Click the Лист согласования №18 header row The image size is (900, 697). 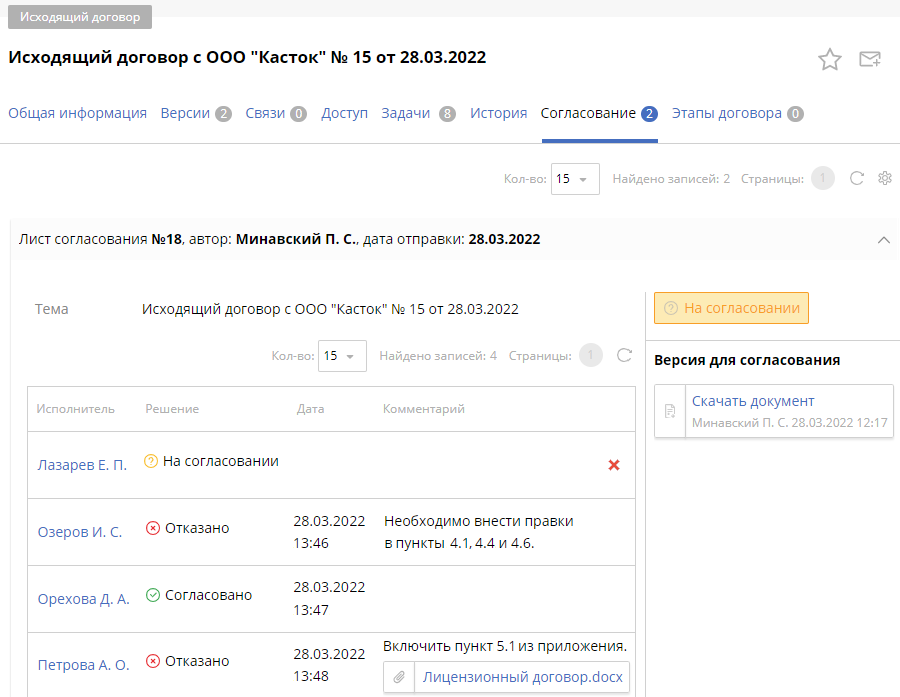454,239
